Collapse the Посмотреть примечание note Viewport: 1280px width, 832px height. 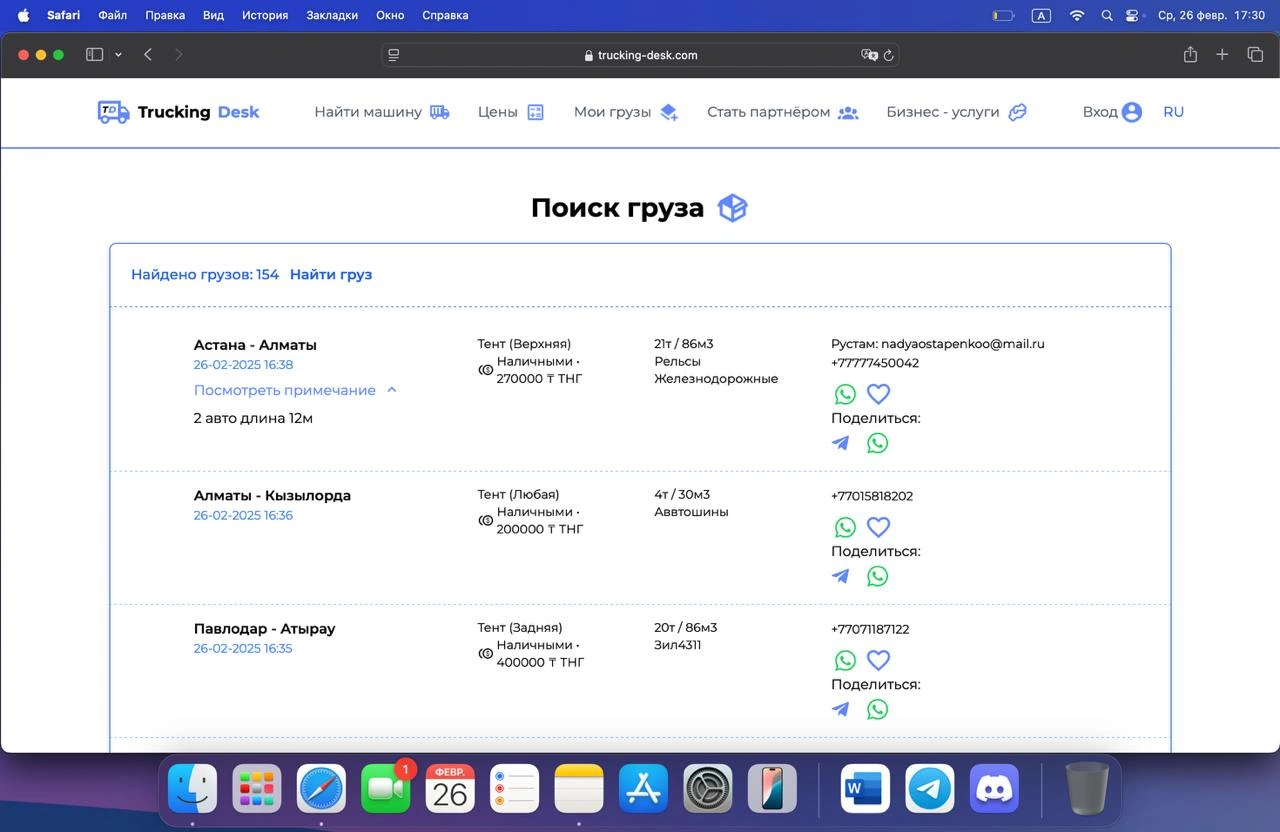(295, 390)
